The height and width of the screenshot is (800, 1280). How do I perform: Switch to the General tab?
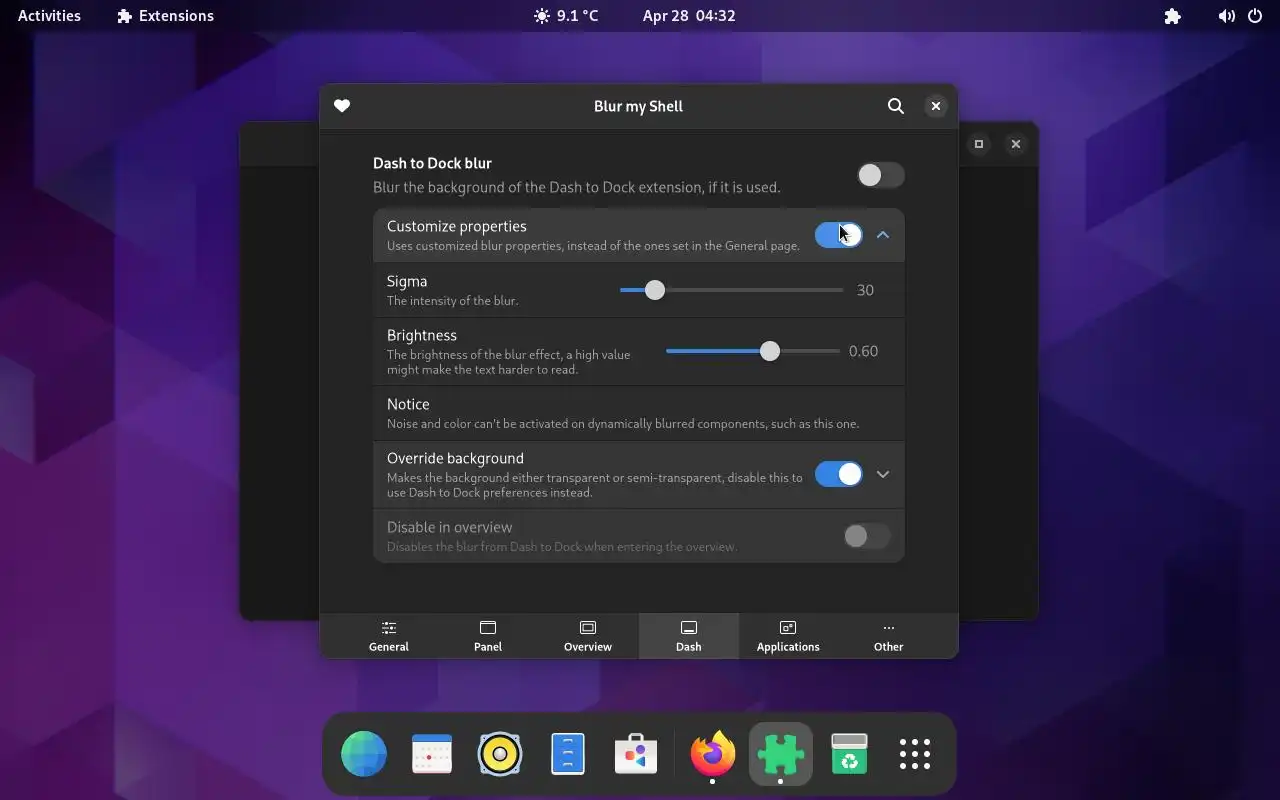click(x=389, y=636)
